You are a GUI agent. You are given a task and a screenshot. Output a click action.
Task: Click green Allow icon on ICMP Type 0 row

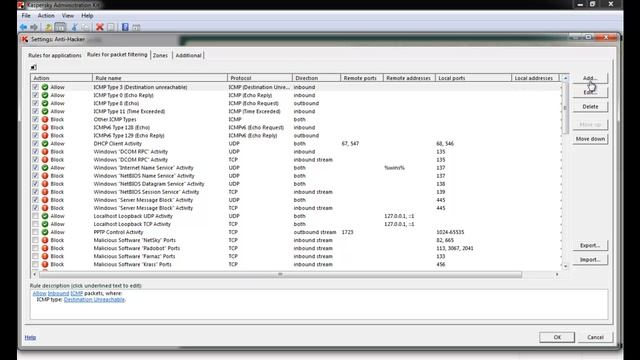[x=45, y=95]
